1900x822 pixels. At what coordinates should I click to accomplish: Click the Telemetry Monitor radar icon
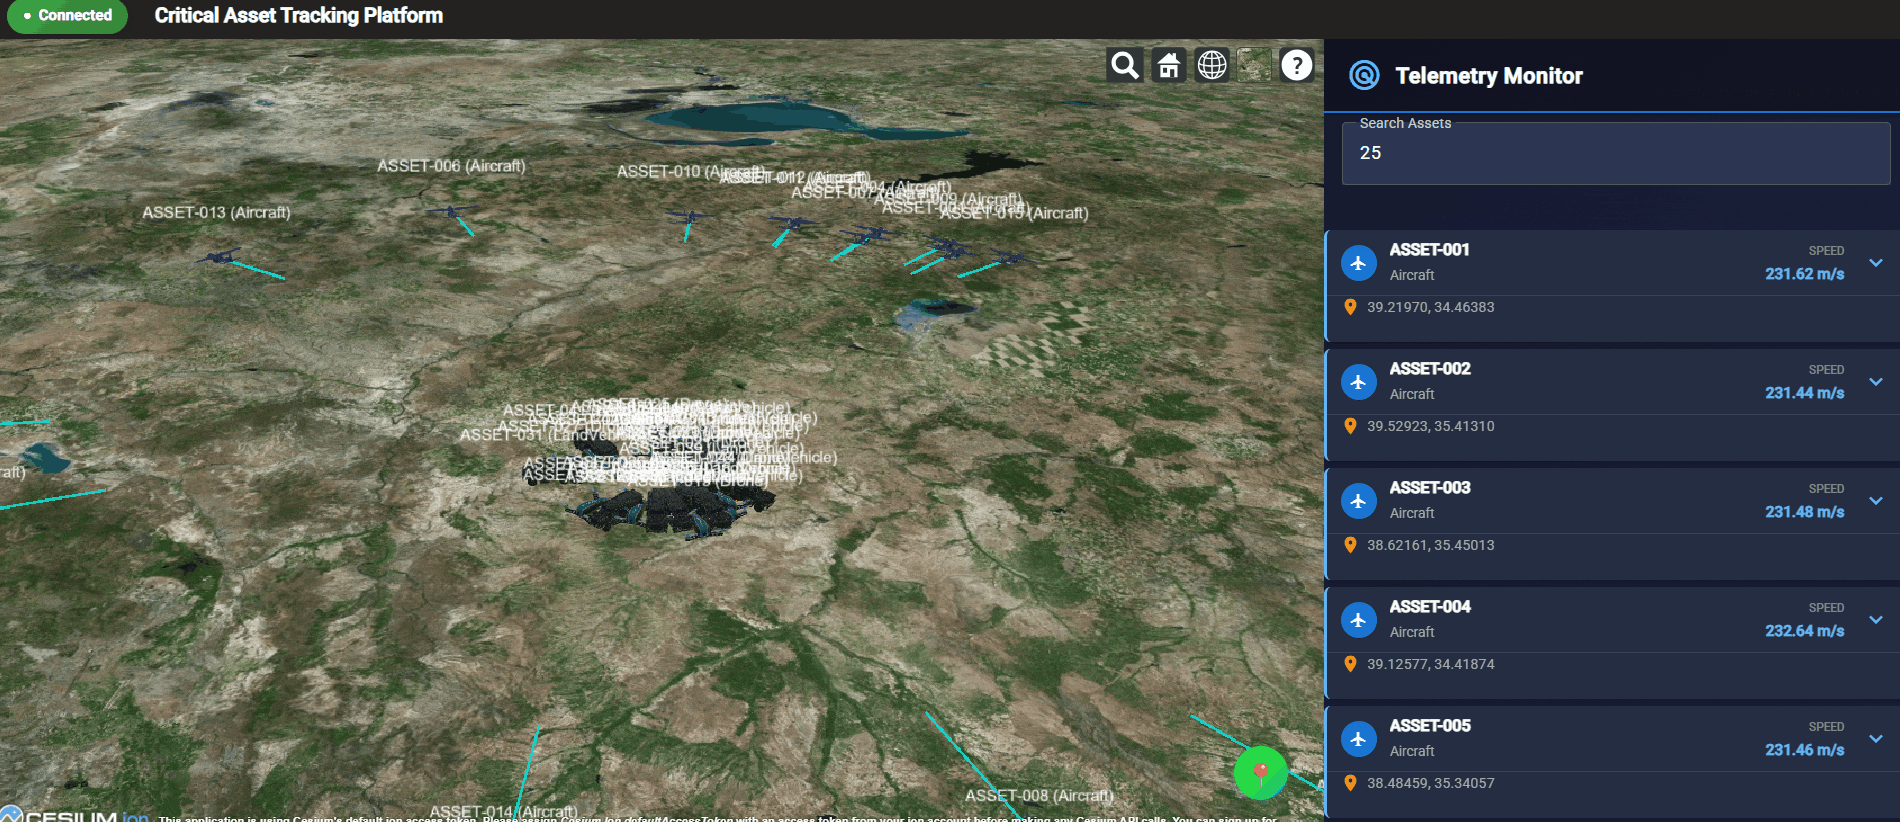point(1364,75)
